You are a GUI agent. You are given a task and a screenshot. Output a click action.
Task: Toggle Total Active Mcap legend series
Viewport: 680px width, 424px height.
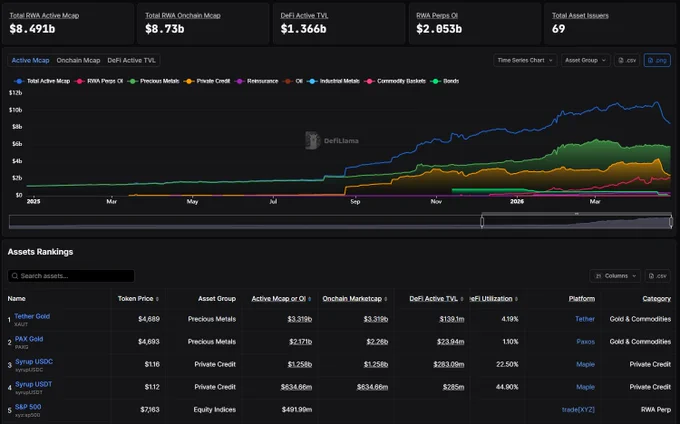pos(42,81)
